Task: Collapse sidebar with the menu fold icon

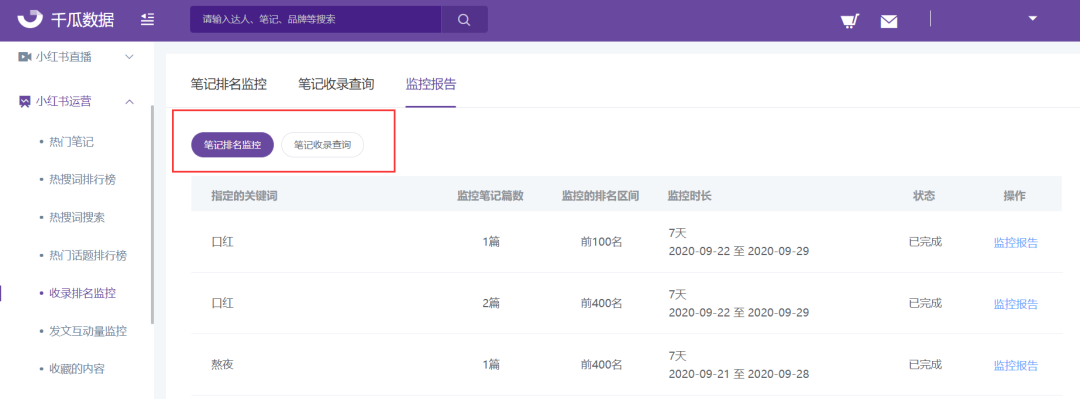Action: click(147, 19)
